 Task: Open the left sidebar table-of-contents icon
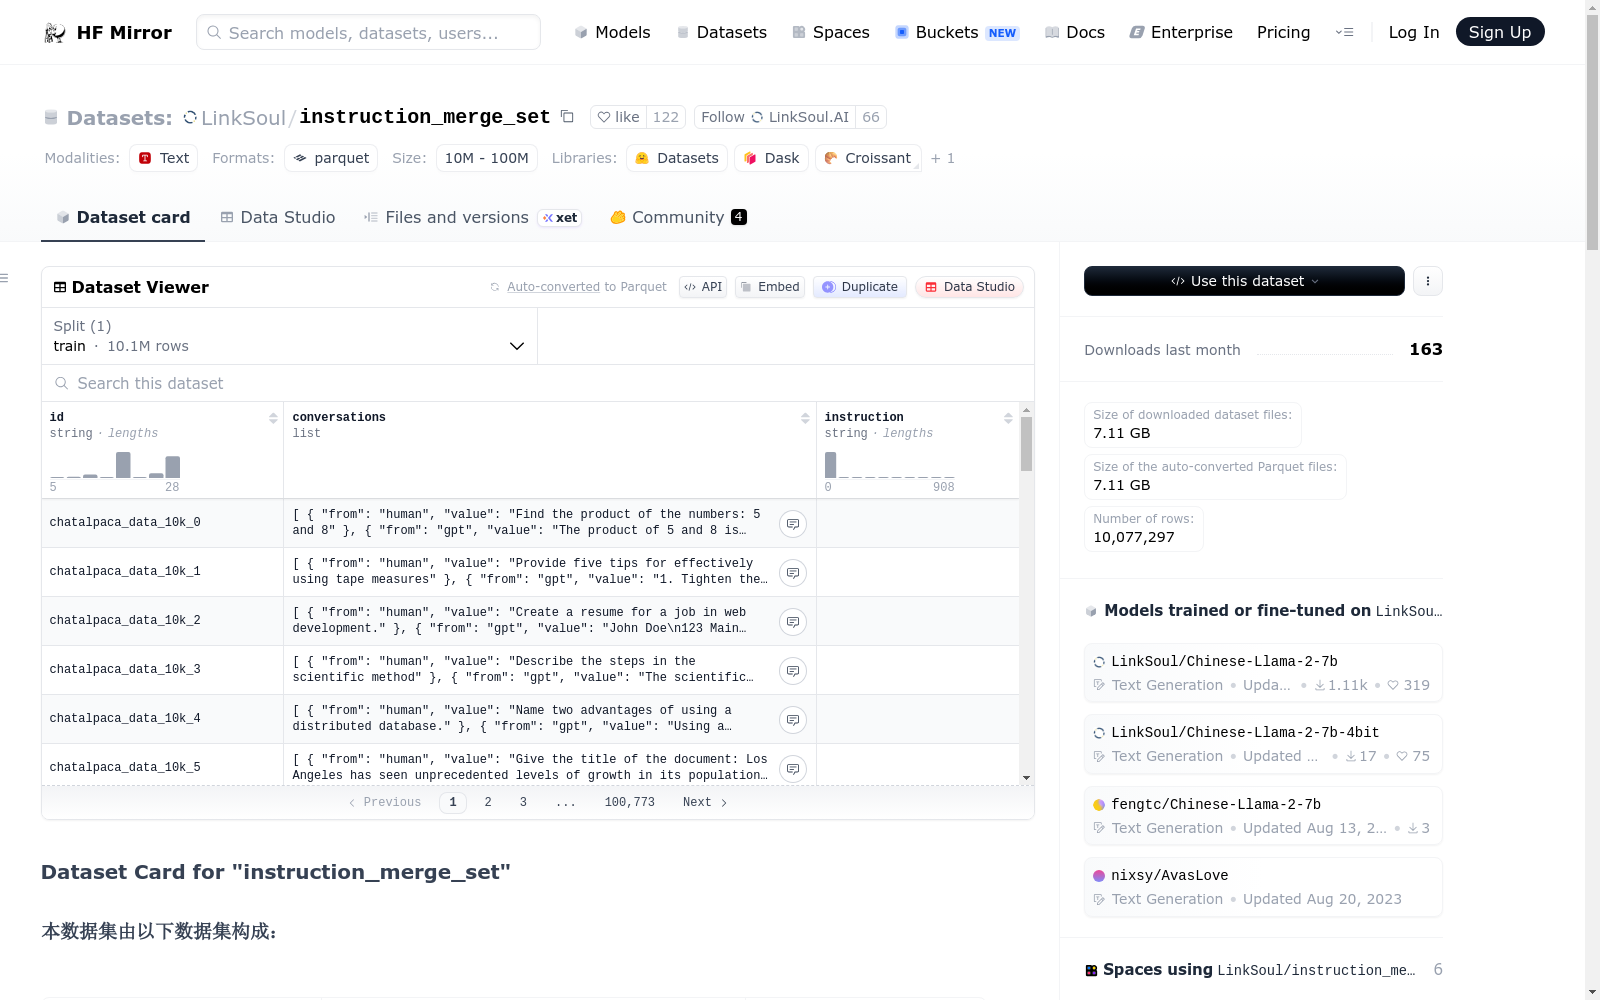click(x=4, y=278)
